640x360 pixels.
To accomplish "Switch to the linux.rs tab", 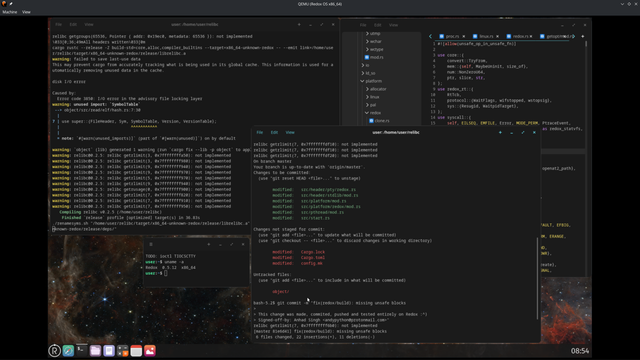I will pos(485,36).
